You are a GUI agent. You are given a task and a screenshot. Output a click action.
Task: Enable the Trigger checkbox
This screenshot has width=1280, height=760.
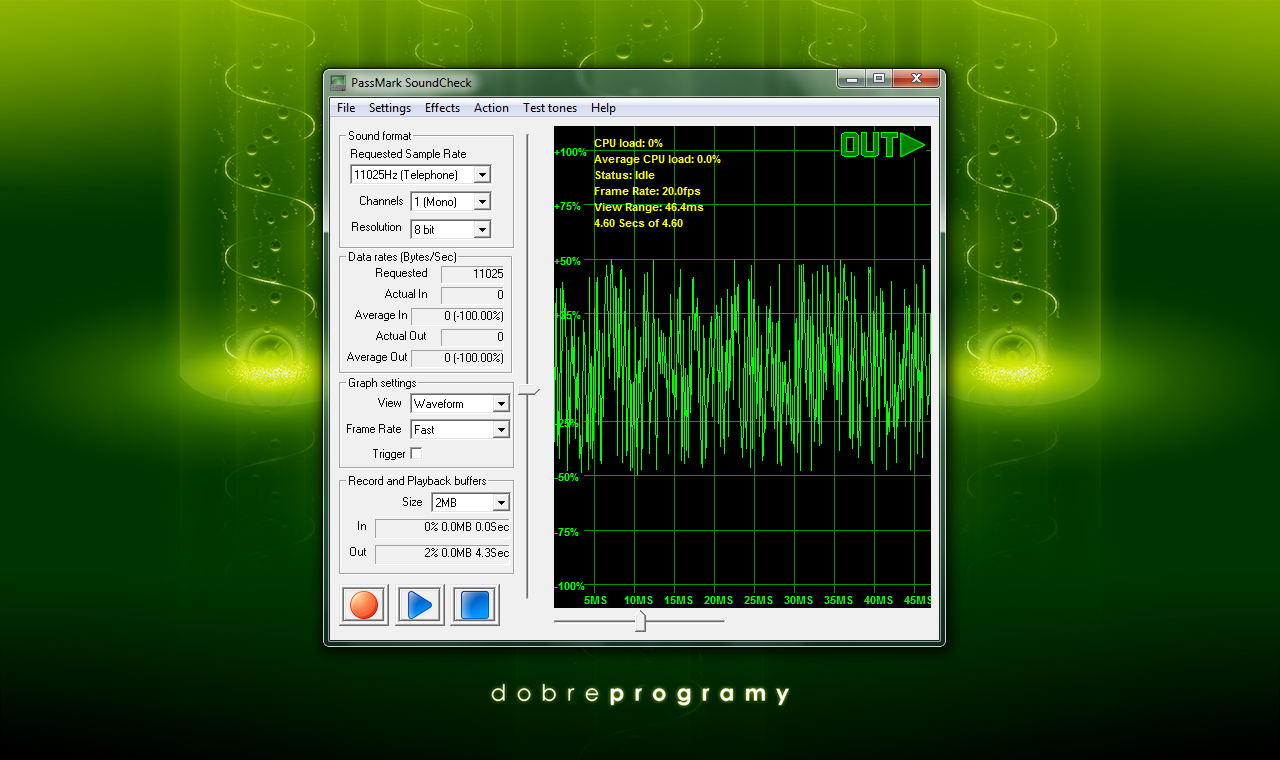coord(416,454)
